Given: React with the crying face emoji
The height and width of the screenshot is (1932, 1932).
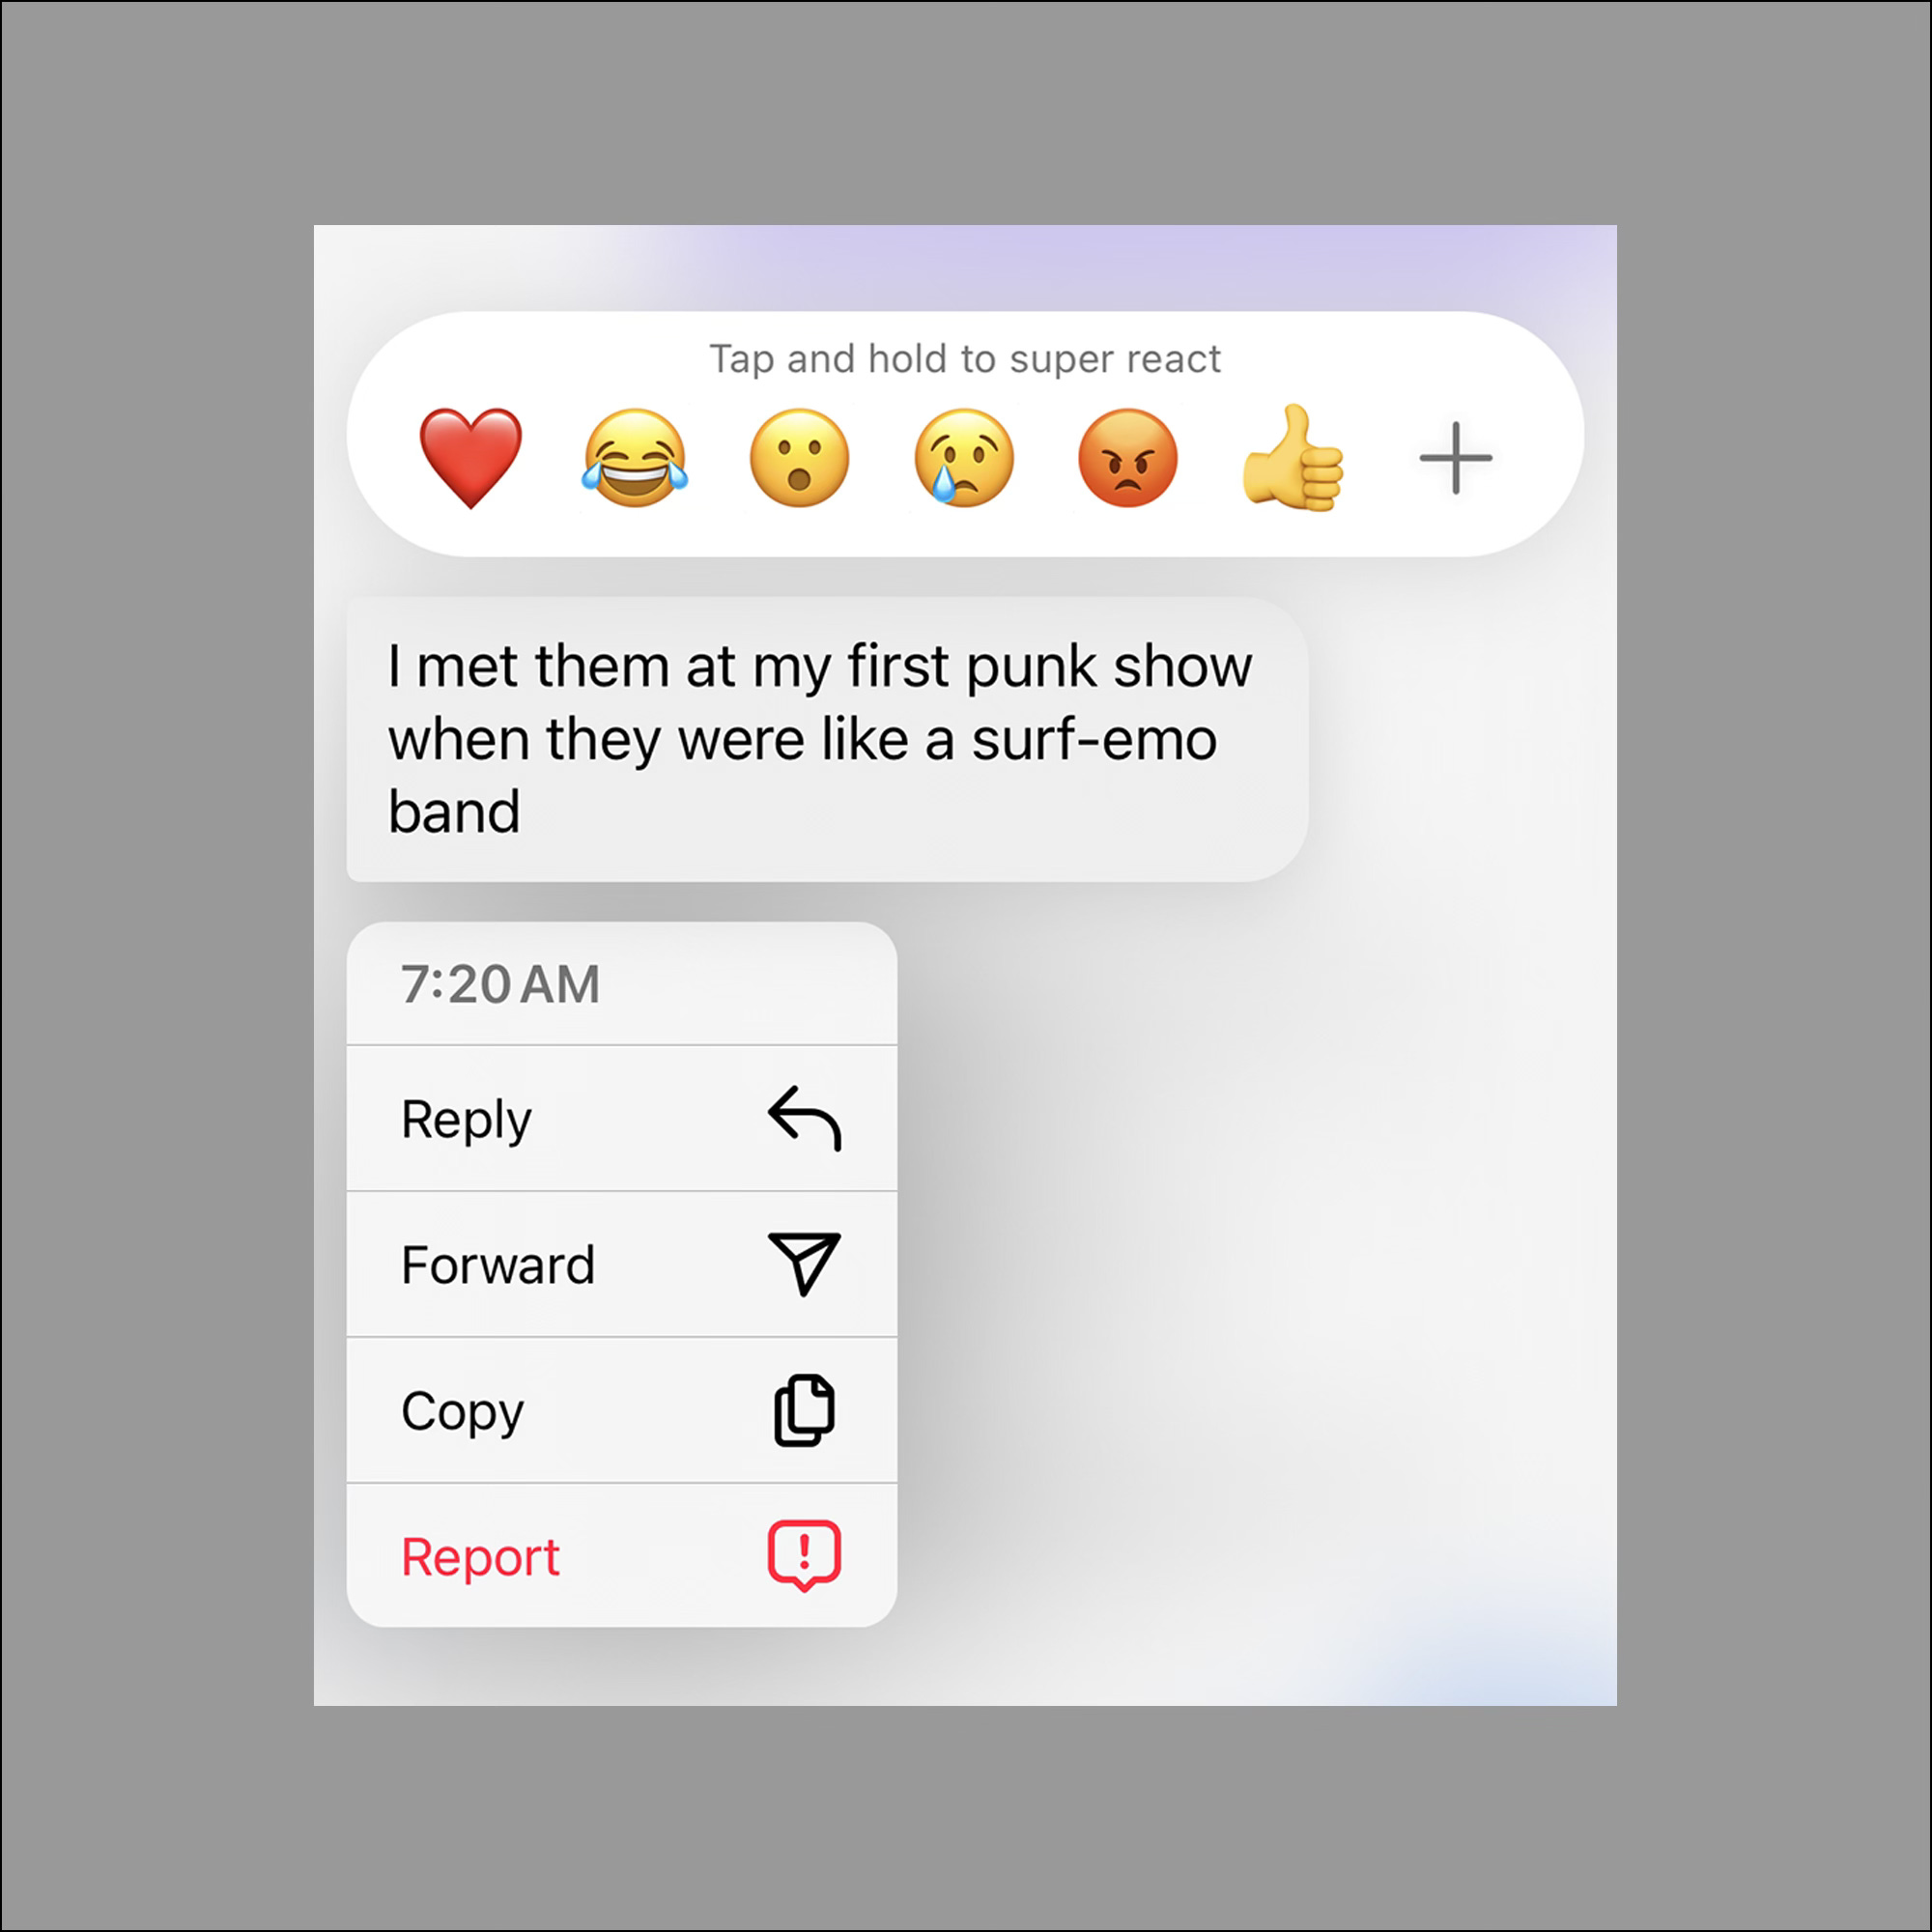Looking at the screenshot, I should (x=964, y=458).
